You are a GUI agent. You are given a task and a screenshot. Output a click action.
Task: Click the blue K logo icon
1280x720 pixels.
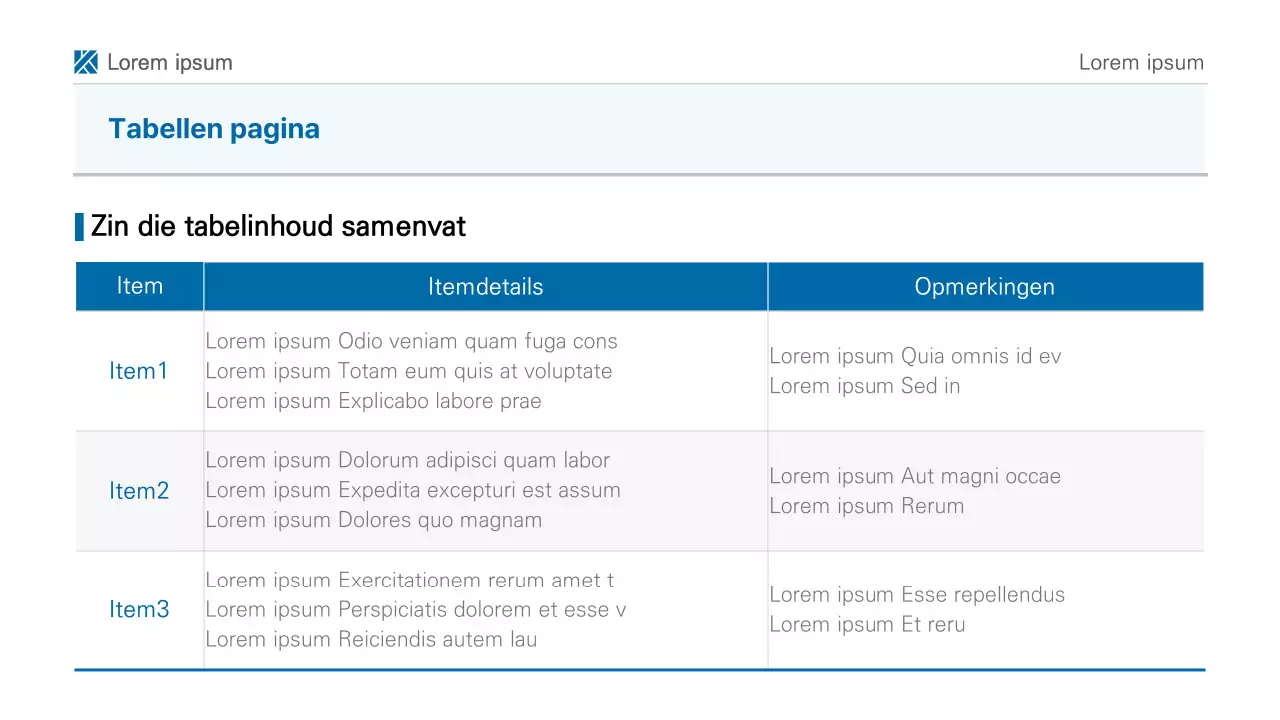click(x=86, y=62)
